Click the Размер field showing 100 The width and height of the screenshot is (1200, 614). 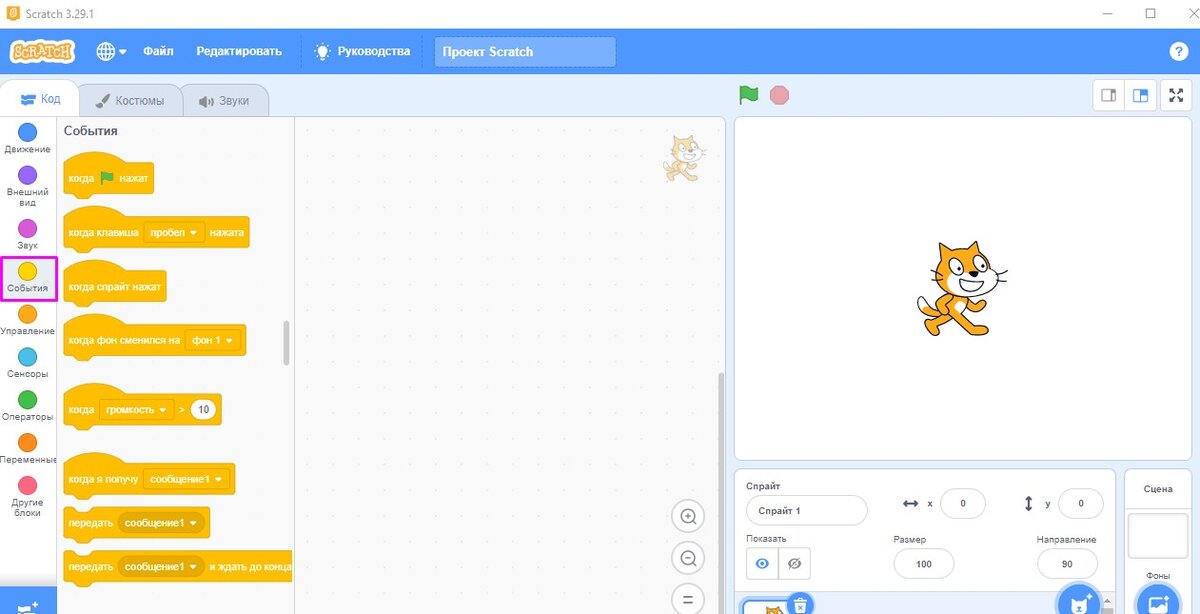923,564
